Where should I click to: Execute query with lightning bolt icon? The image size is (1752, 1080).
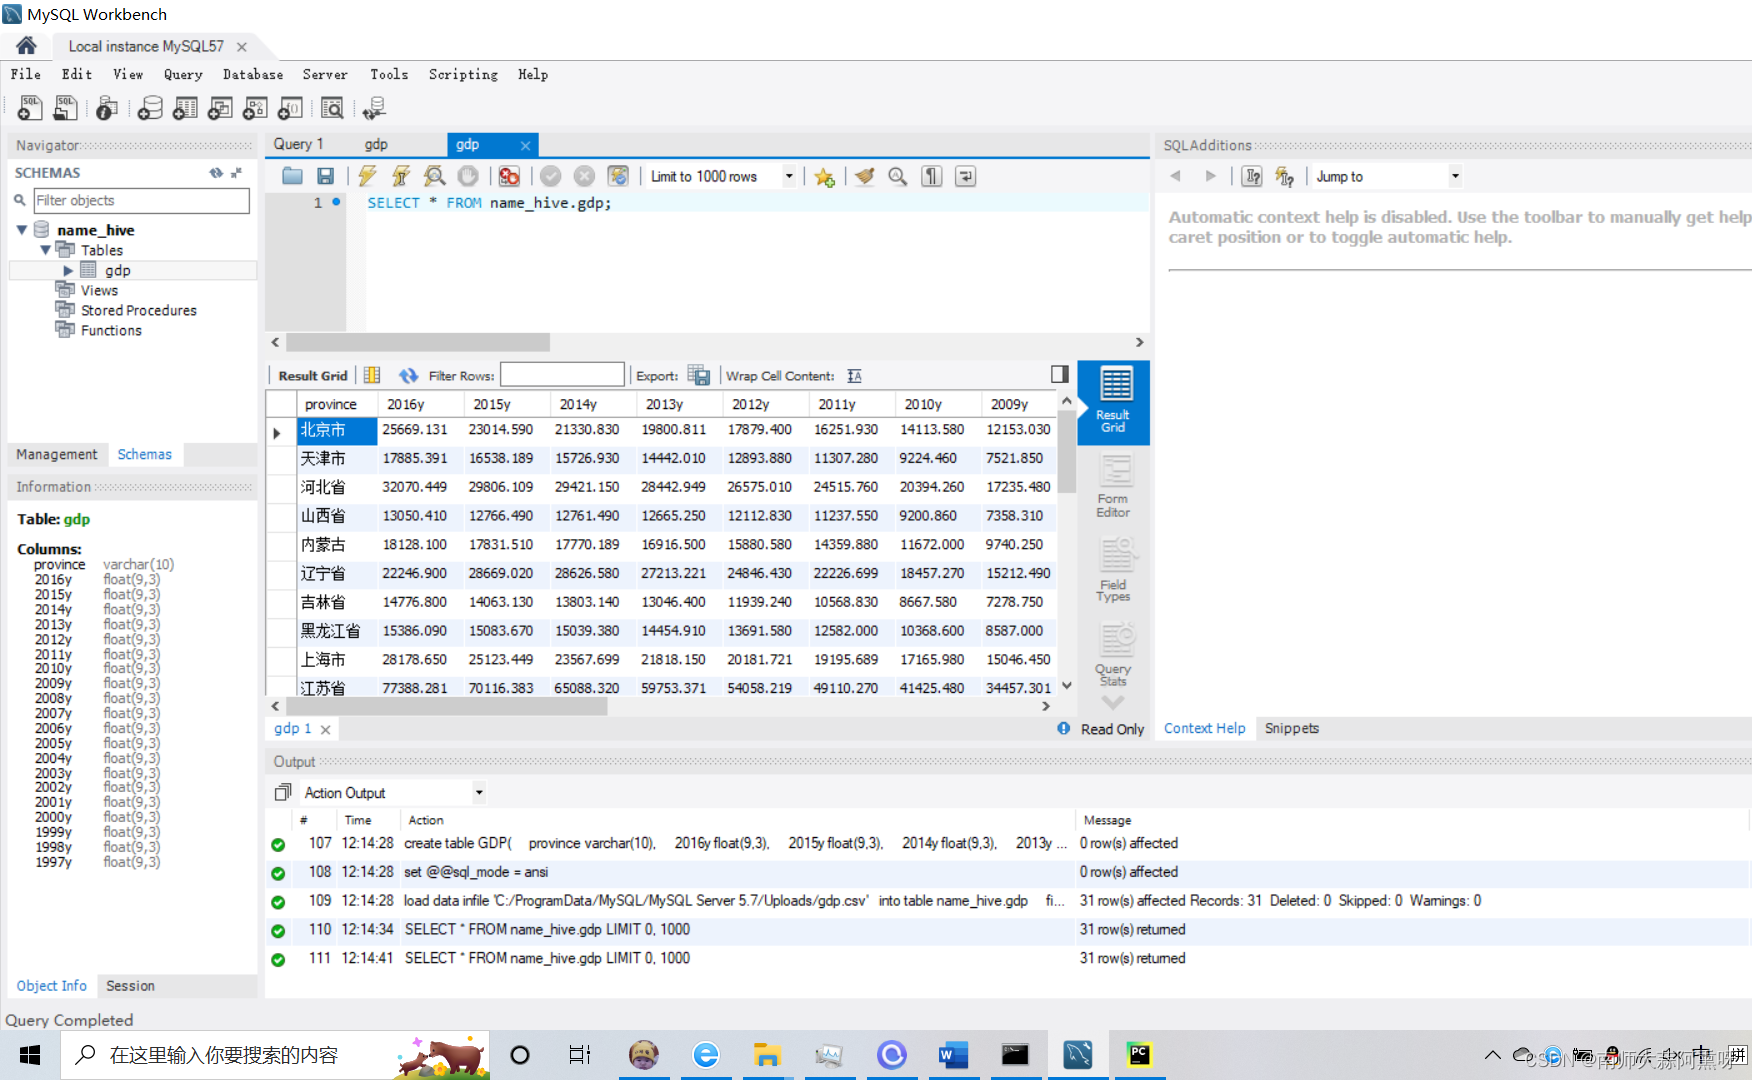click(x=368, y=176)
